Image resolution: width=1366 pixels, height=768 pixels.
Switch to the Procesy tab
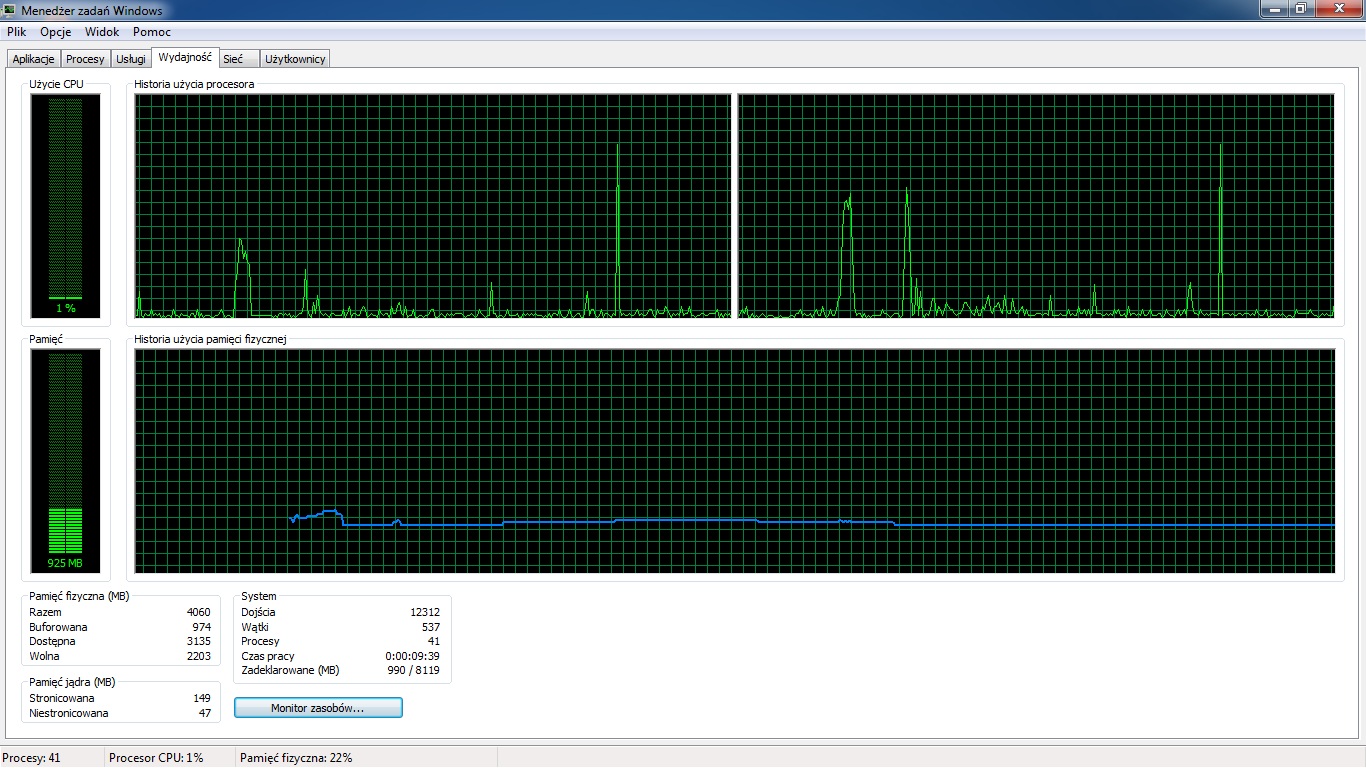[85, 59]
